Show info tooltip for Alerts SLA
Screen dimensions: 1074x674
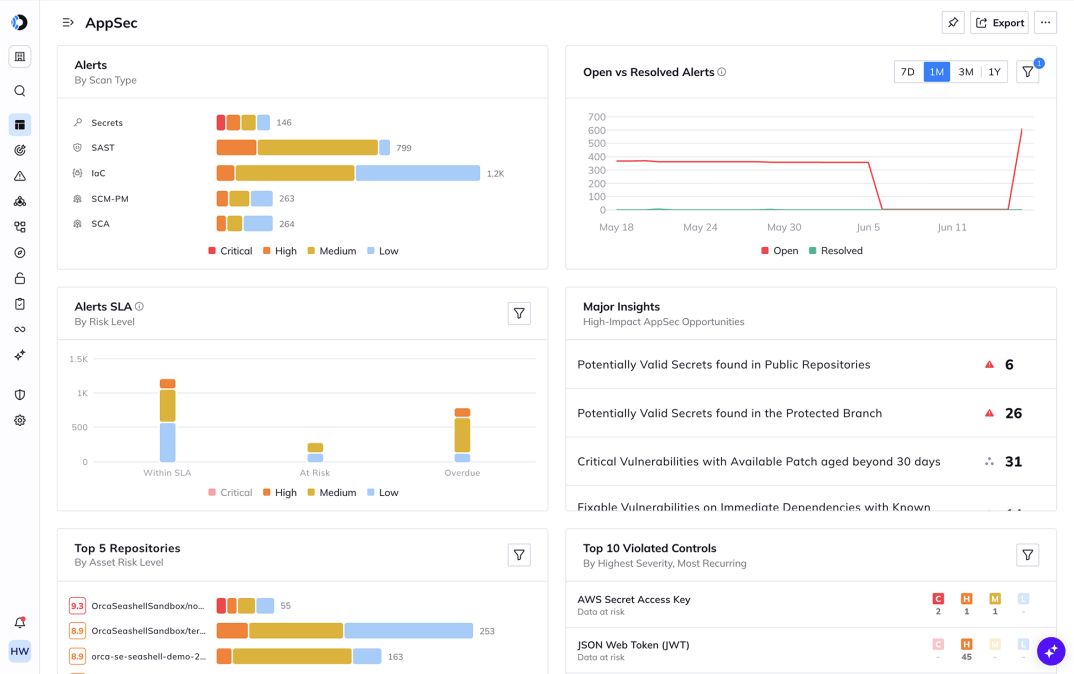click(139, 306)
